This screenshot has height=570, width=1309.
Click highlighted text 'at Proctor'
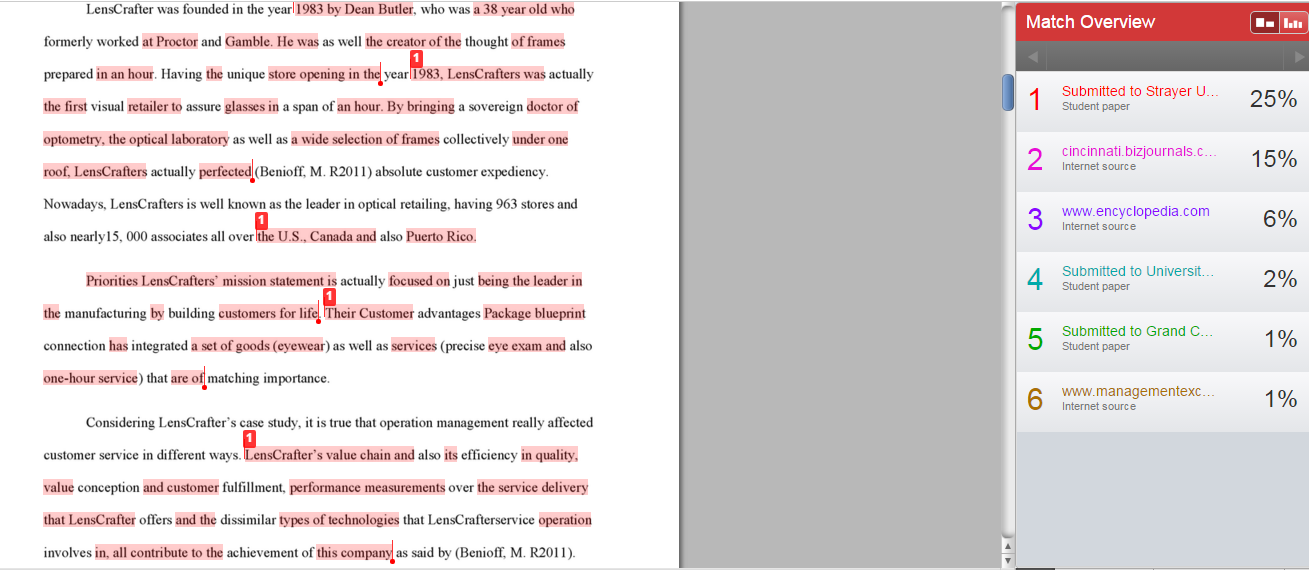tap(170, 42)
